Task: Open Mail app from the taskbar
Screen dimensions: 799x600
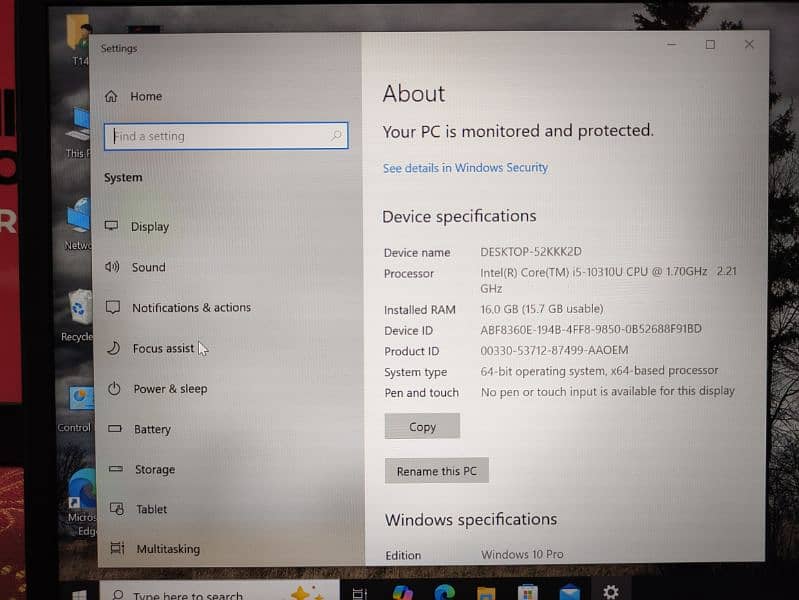Action: coord(570,593)
